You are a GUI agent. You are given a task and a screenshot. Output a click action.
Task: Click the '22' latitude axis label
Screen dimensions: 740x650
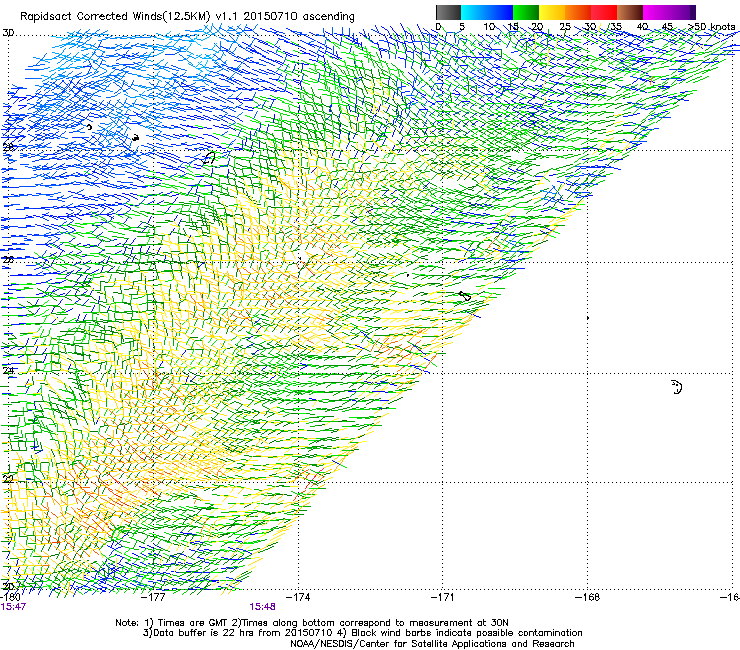click(x=8, y=479)
